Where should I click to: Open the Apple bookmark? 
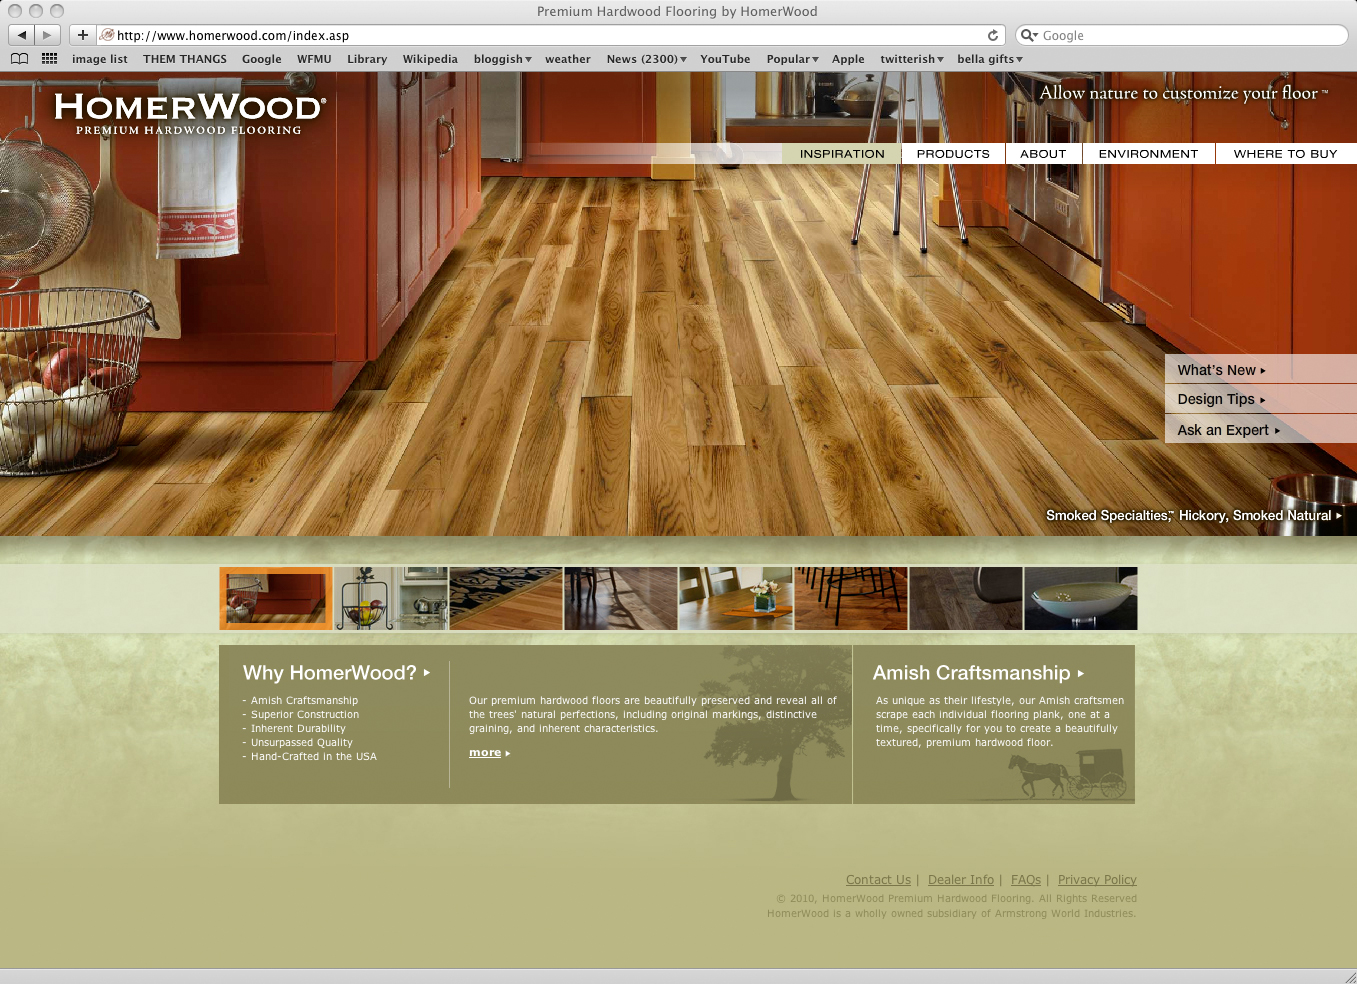[848, 59]
